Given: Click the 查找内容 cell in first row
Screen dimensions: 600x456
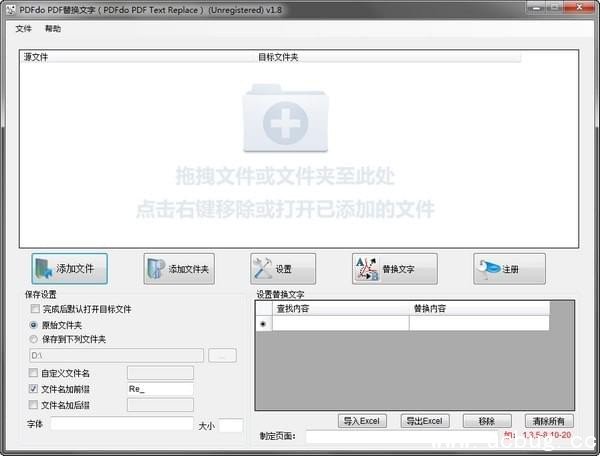Looking at the screenshot, I should click(x=340, y=324).
